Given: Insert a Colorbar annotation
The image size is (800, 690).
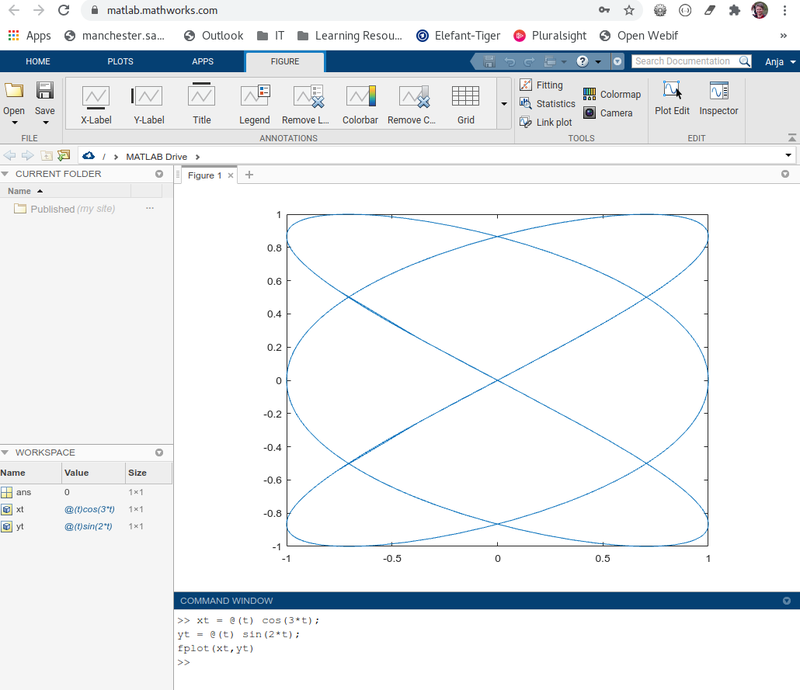Looking at the screenshot, I should 360,103.
